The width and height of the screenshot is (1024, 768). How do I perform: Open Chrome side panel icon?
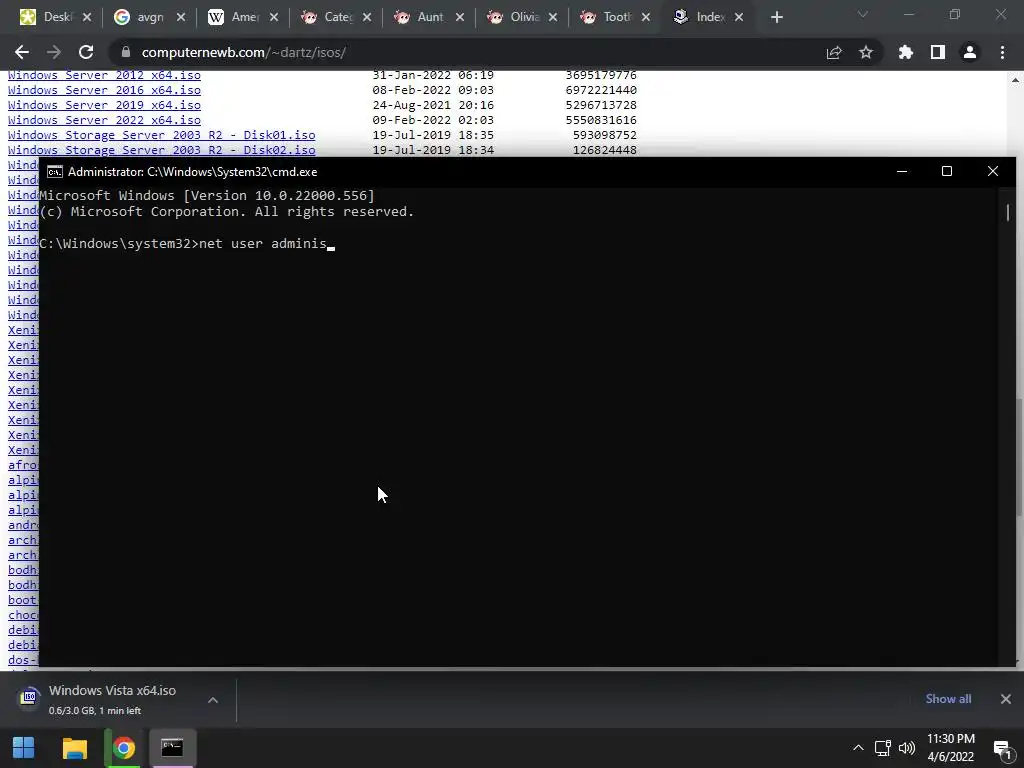click(x=938, y=52)
